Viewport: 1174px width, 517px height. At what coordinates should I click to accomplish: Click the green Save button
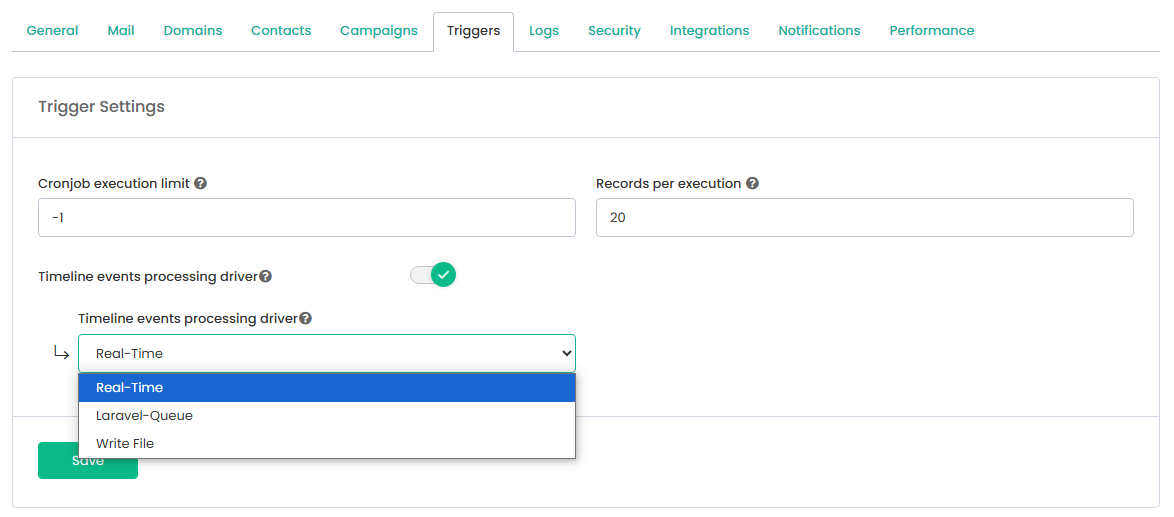[88, 460]
